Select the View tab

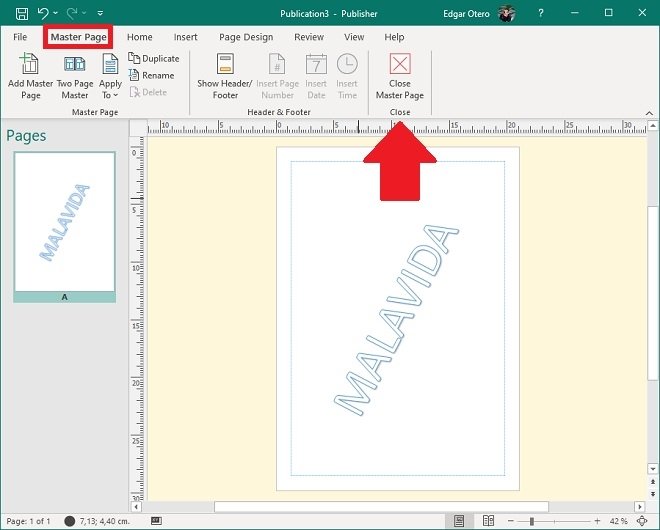click(x=354, y=37)
